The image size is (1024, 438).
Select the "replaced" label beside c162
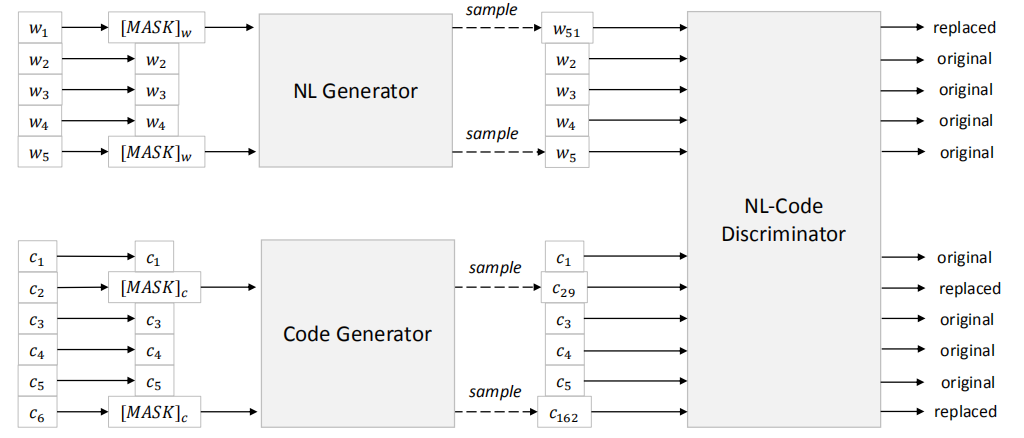point(965,412)
